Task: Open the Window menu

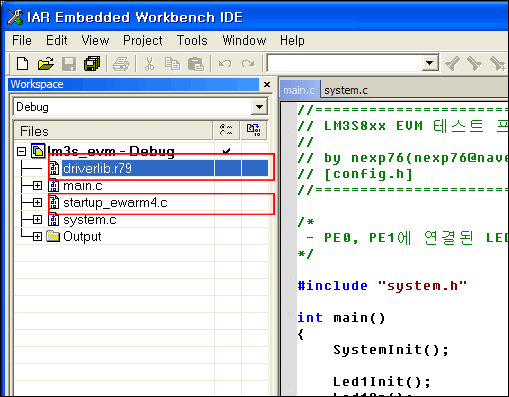Action: pyautogui.click(x=244, y=41)
